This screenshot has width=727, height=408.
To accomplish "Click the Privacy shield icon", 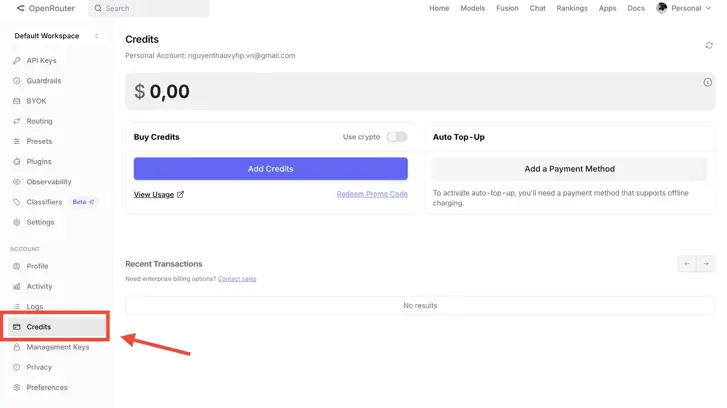I will tap(17, 367).
